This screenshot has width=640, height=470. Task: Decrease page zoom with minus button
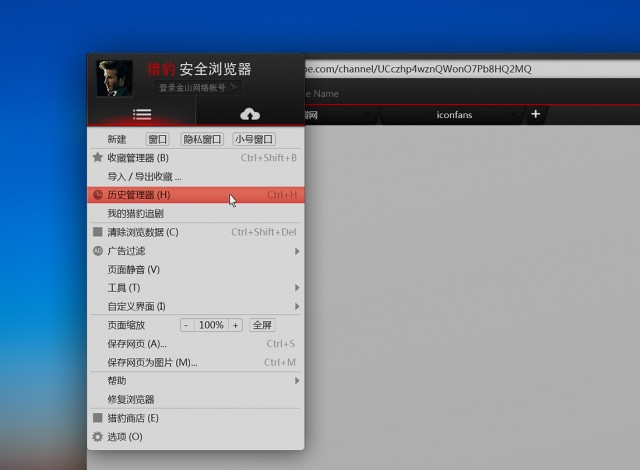186,325
